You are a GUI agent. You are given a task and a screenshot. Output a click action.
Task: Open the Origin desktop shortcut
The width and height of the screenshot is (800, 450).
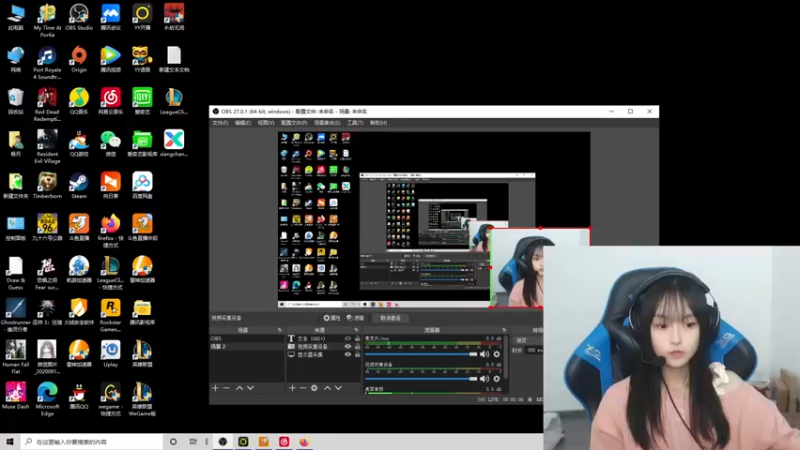[79, 59]
